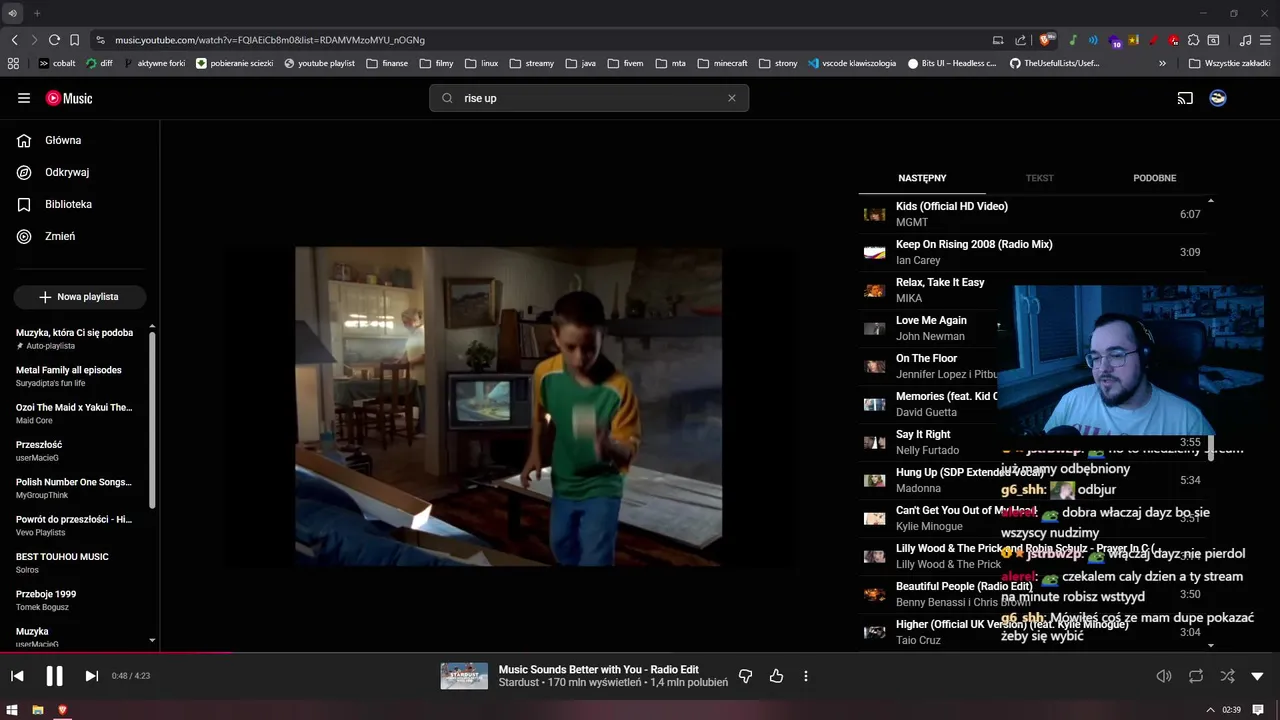Viewport: 1280px width, 720px height.
Task: Collapse the player page with the down arrow
Action: 1257,676
